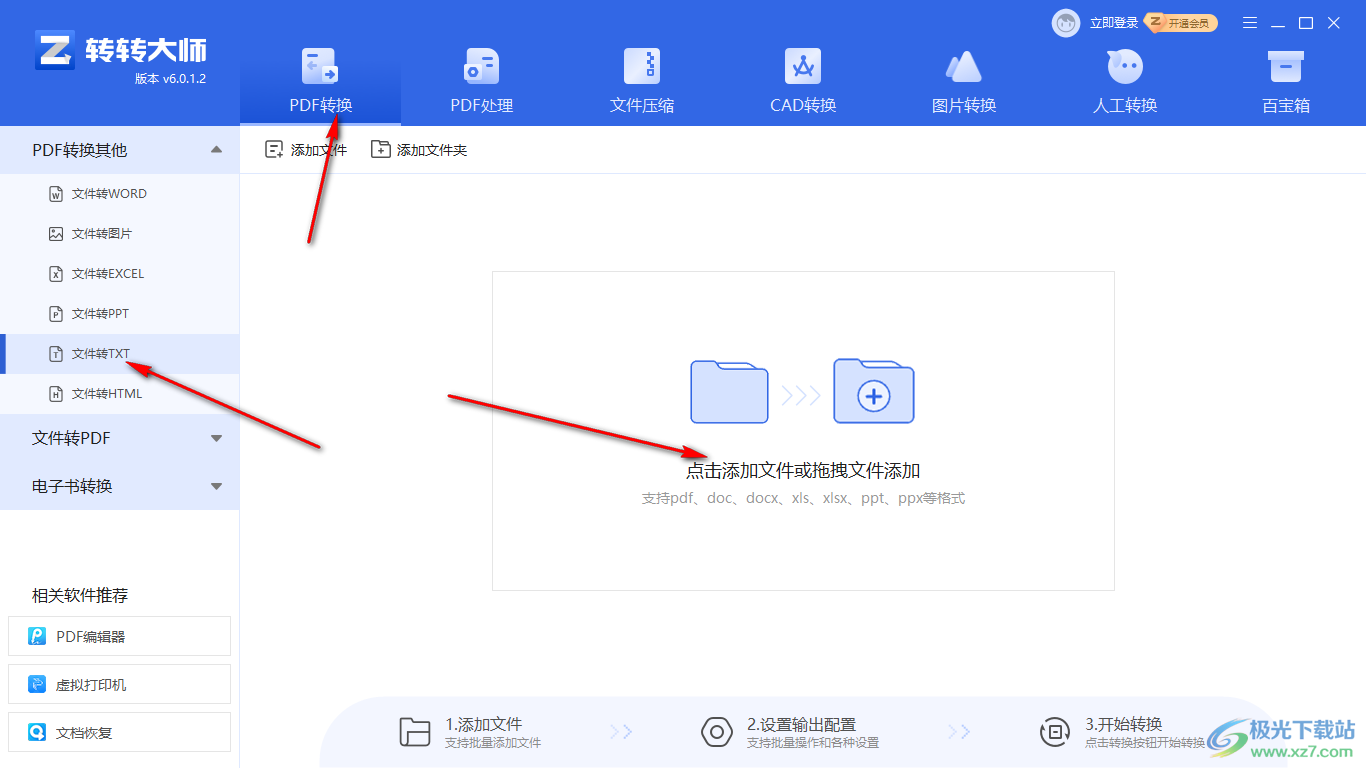
Task: Open the 百宝箱 toolbox tab
Action: tap(1285, 82)
